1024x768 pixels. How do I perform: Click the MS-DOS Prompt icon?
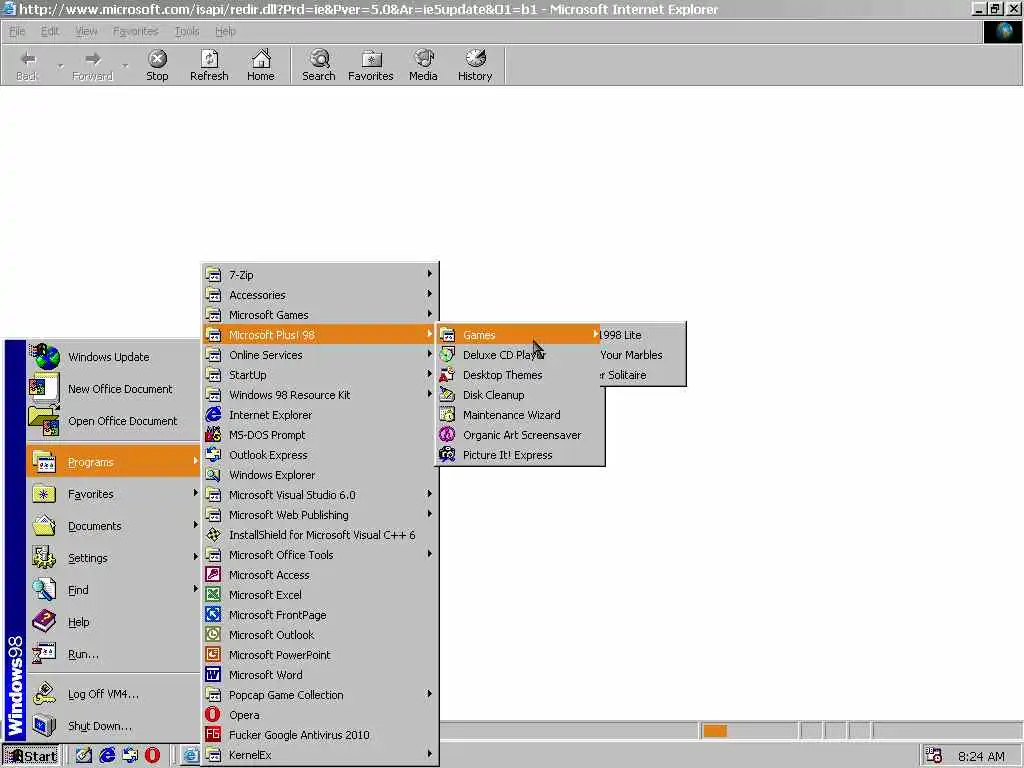tap(213, 434)
